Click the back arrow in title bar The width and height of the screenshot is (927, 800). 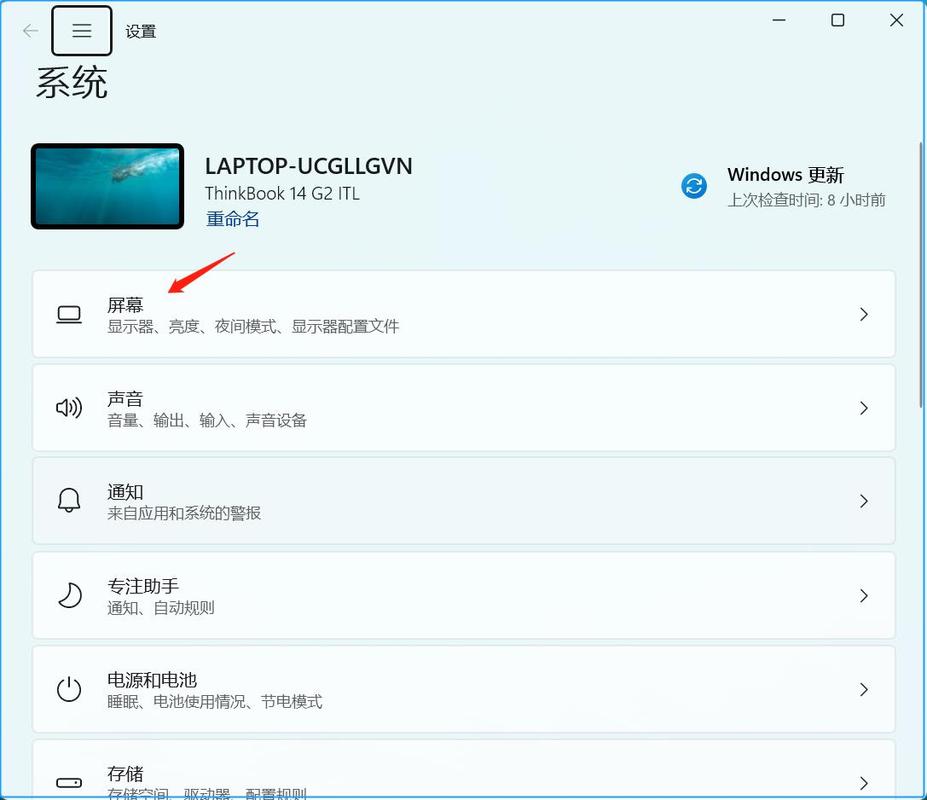[30, 31]
